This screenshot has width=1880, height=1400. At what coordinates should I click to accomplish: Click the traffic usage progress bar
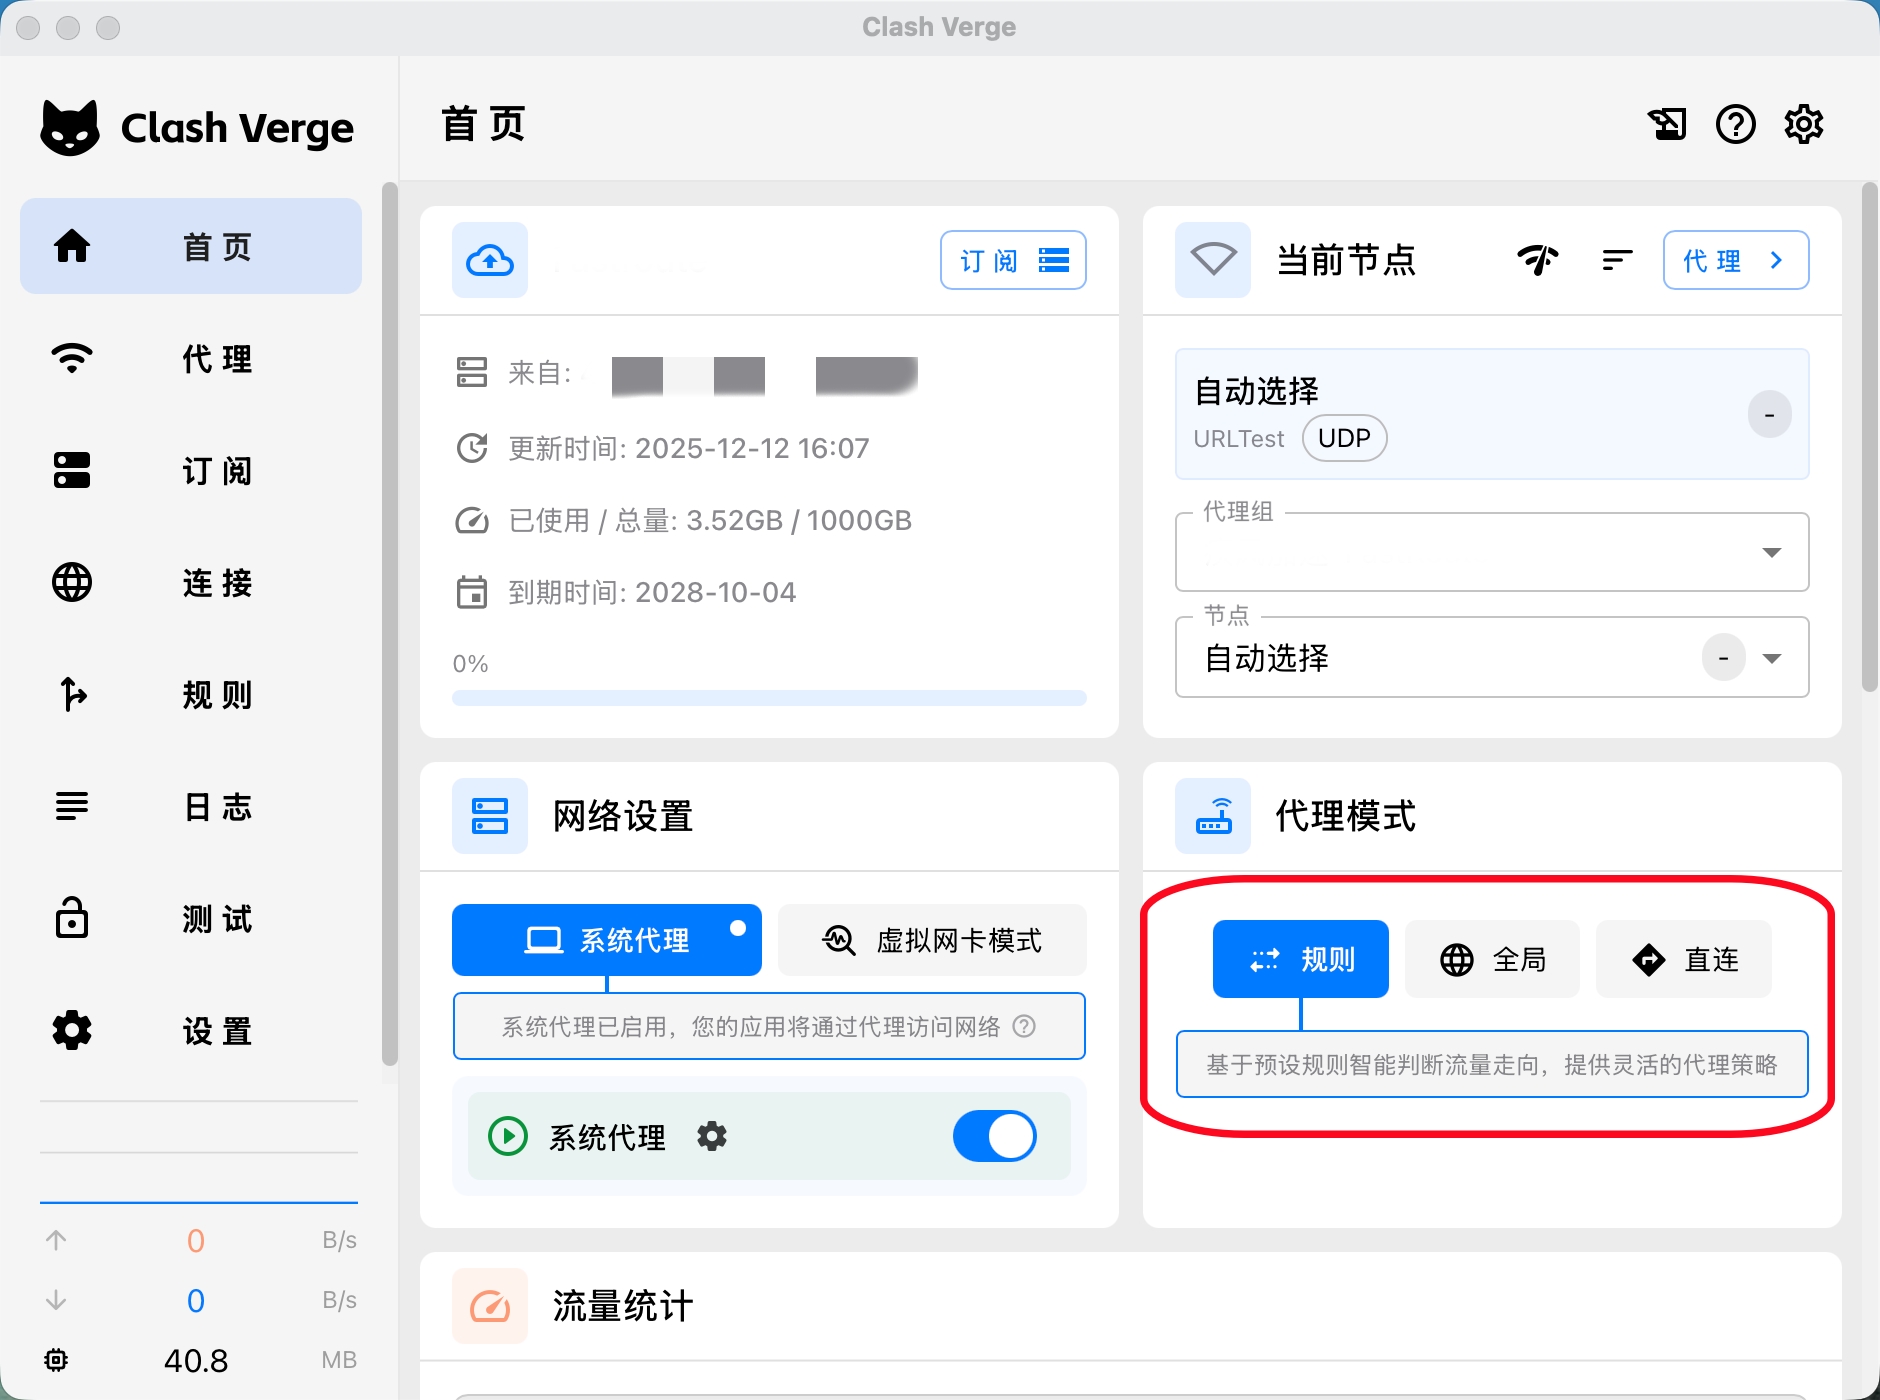(769, 698)
